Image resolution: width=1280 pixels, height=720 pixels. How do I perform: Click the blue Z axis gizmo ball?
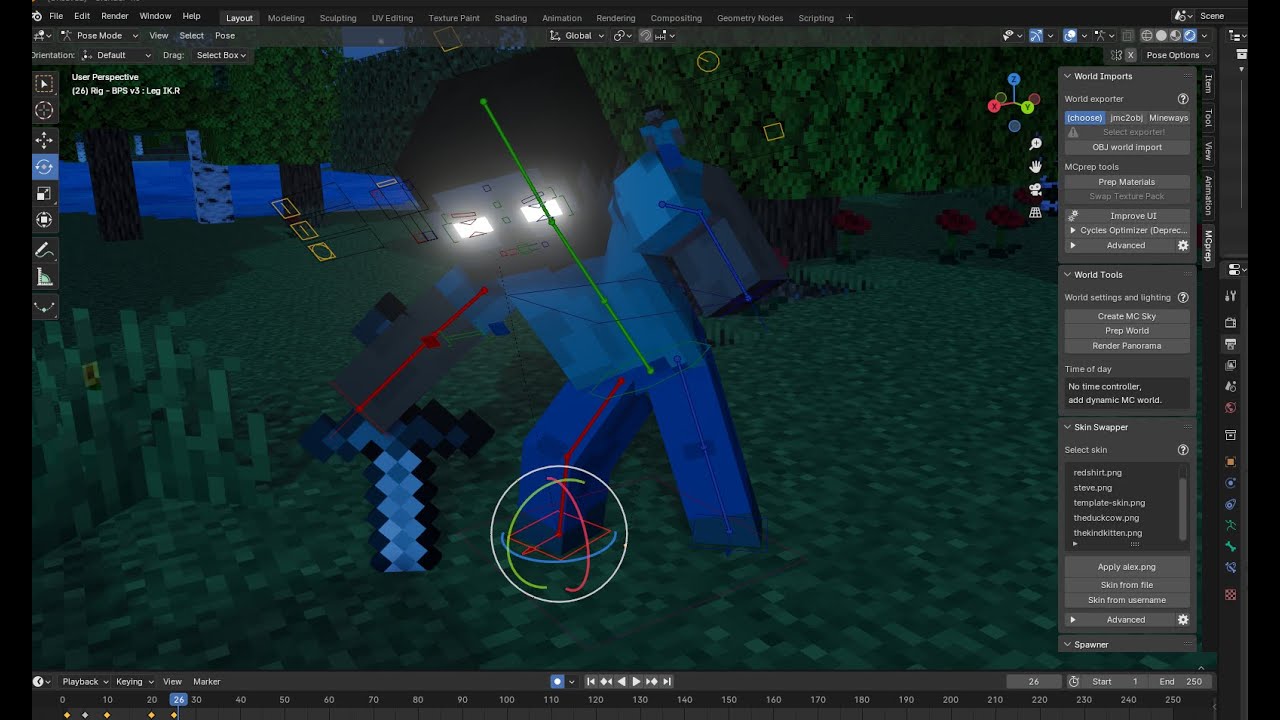pos(1013,79)
